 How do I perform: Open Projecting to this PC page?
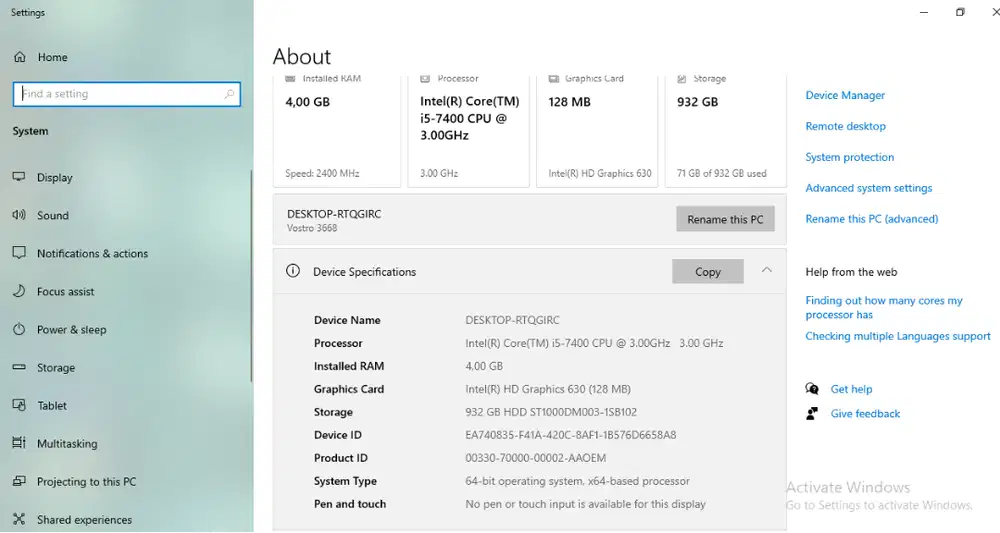tap(86, 481)
